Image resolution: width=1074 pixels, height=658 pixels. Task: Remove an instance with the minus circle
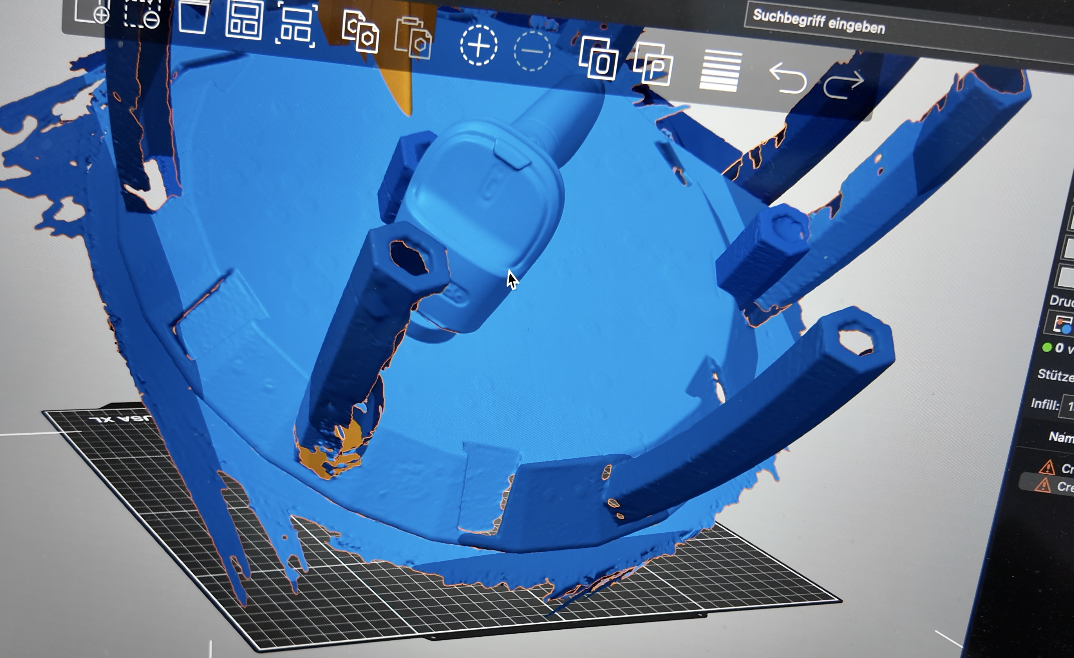coord(532,51)
